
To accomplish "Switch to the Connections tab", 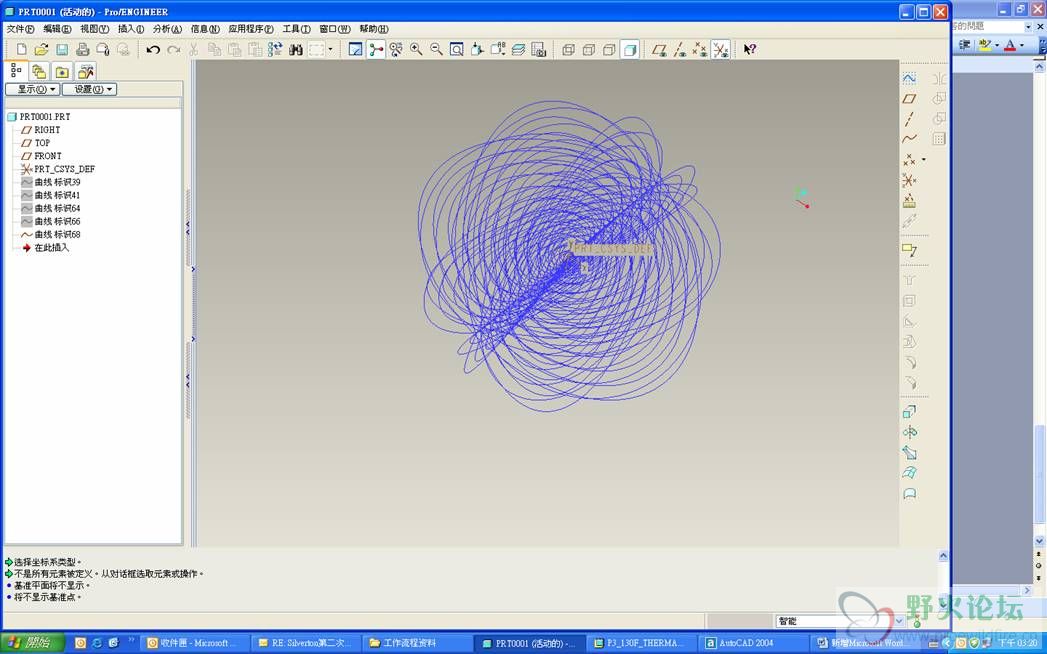I will point(85,71).
